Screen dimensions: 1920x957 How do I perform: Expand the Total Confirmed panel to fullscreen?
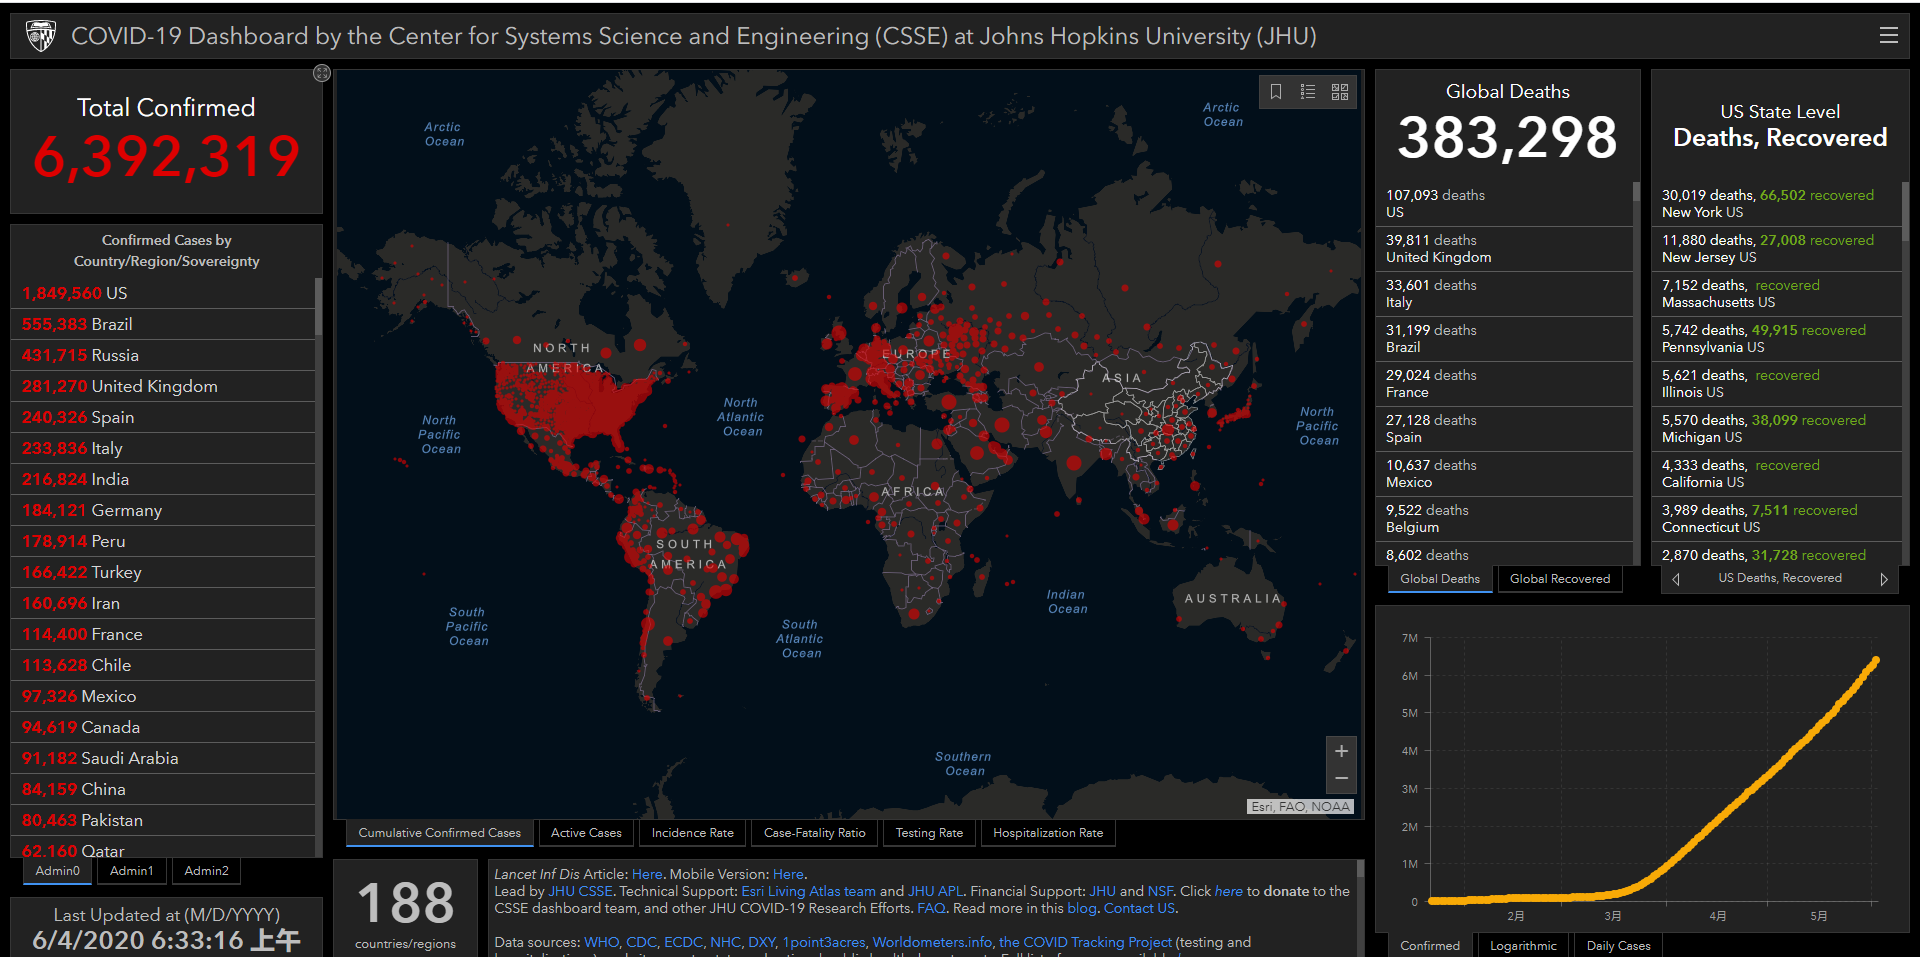point(321,73)
